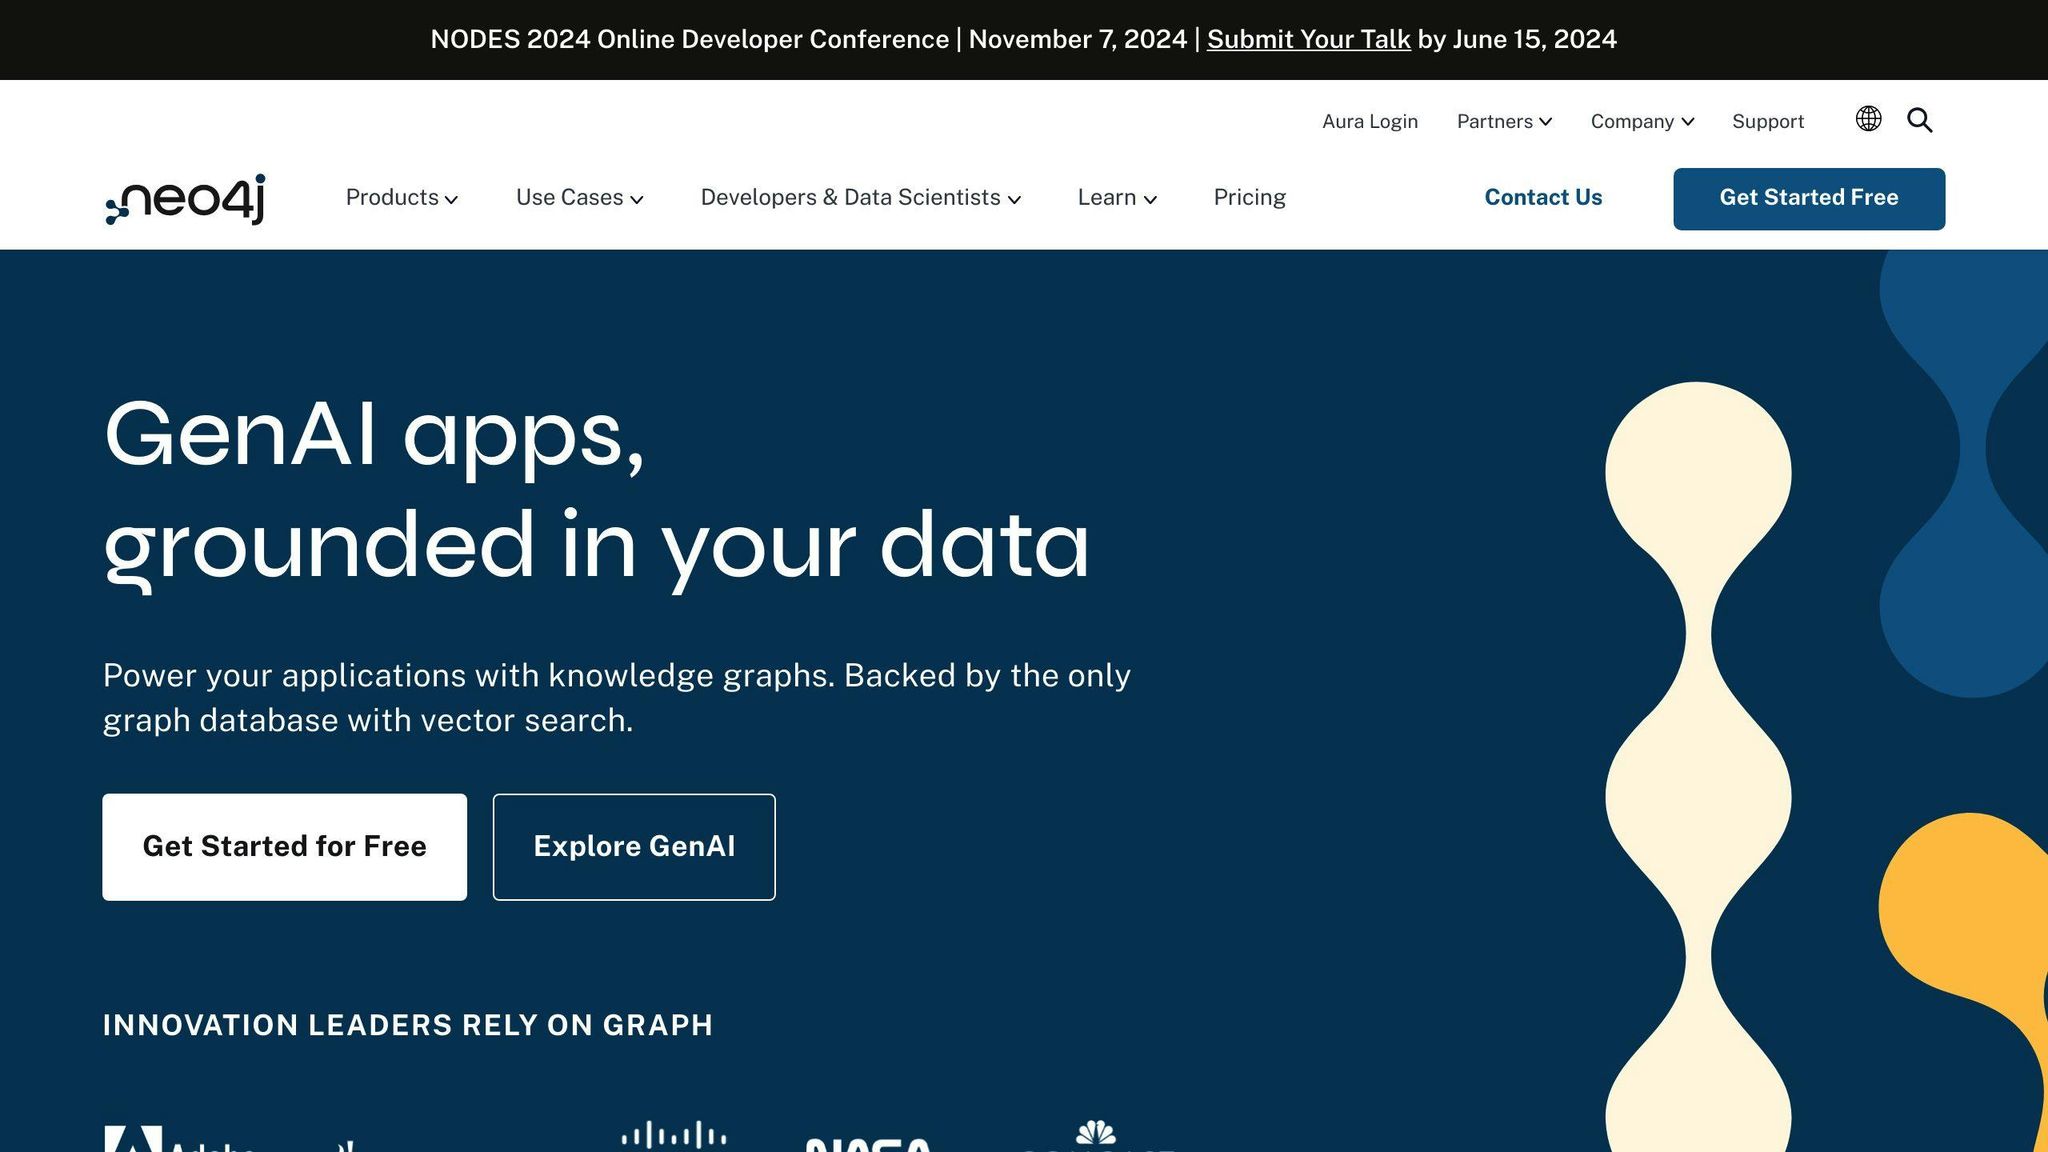Viewport: 2048px width, 1152px height.
Task: Expand Developers & Data Scientists
Action: (x=860, y=197)
